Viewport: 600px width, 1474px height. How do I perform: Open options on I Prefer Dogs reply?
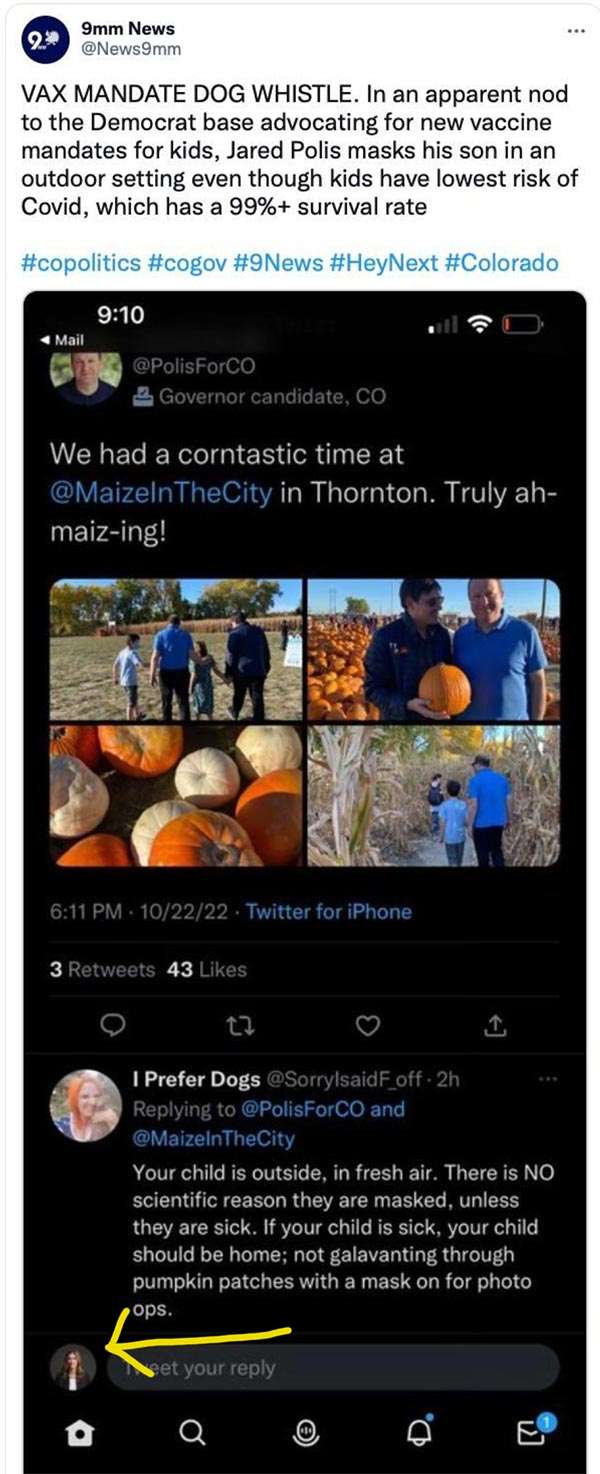click(x=547, y=1080)
